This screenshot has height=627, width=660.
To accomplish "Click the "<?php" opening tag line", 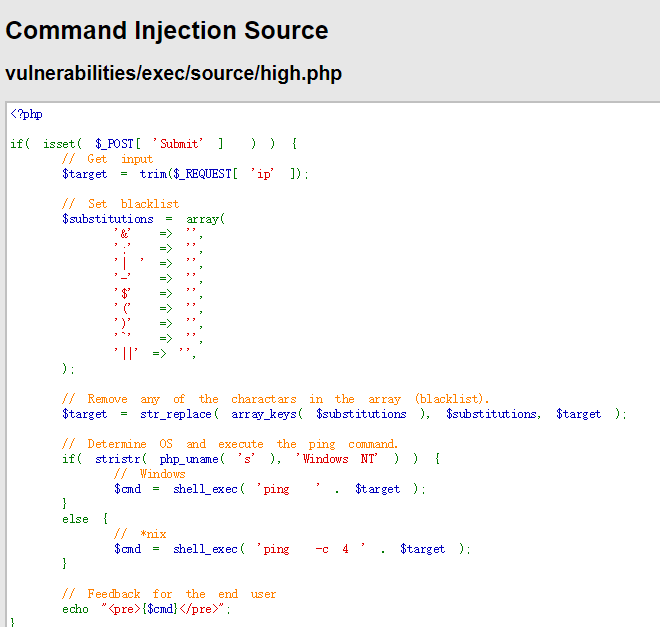I will (26, 114).
